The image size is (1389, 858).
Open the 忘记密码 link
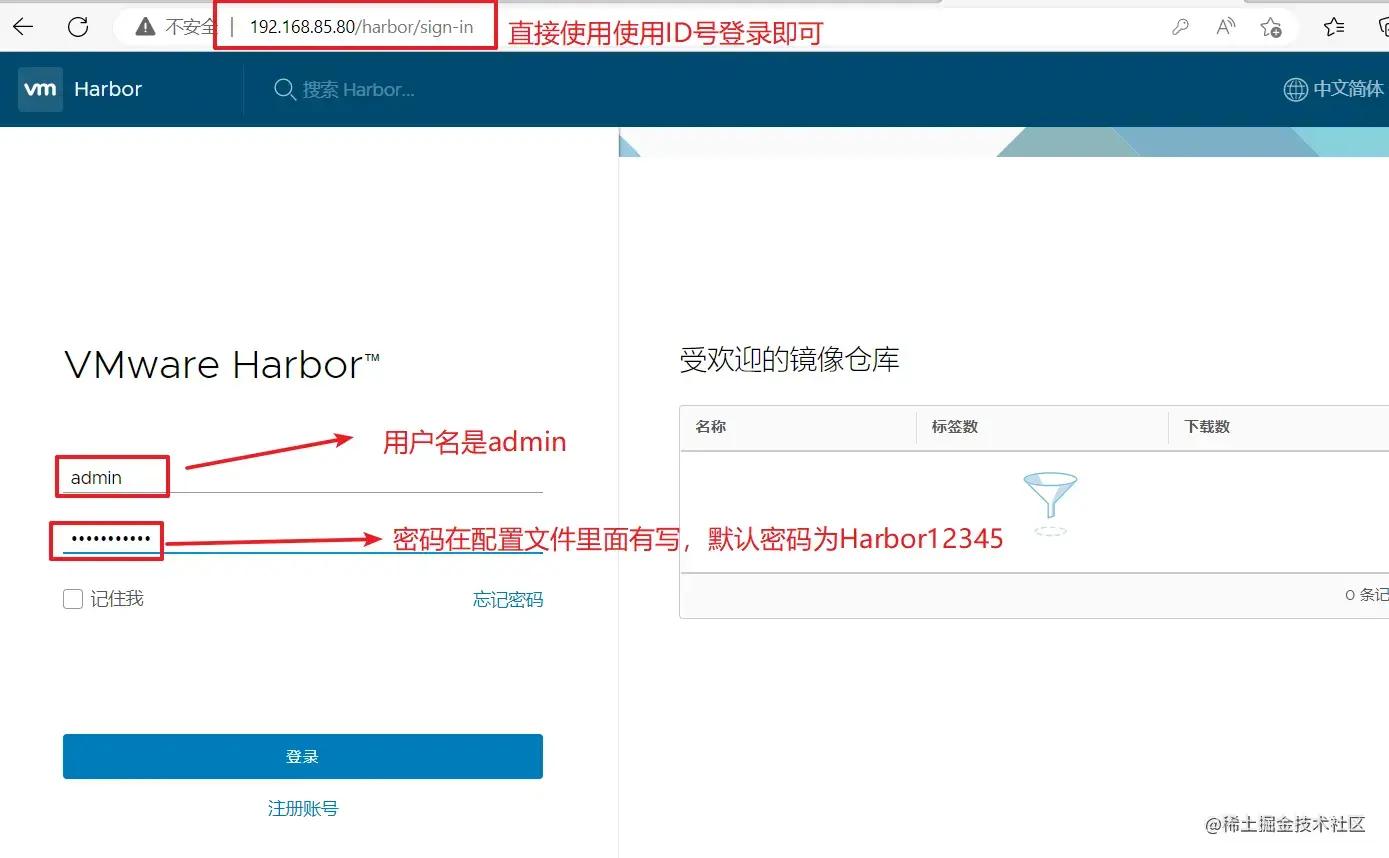(508, 599)
